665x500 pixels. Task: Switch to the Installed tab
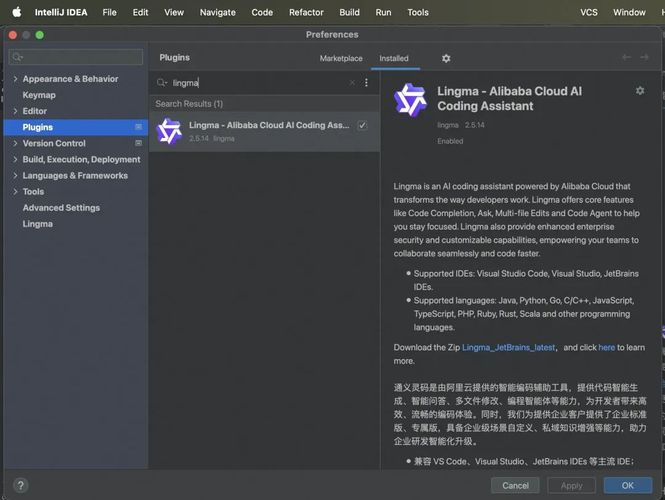coord(394,58)
